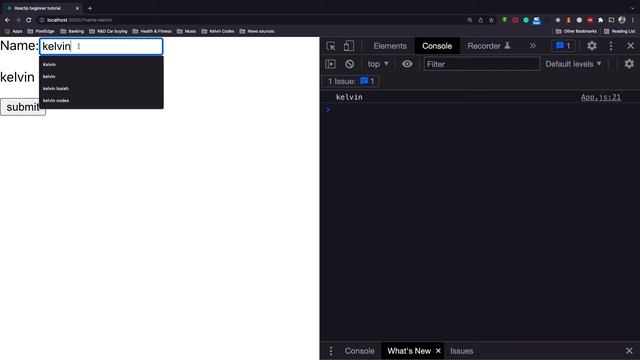Open a new browser tab

(x=90, y=8)
